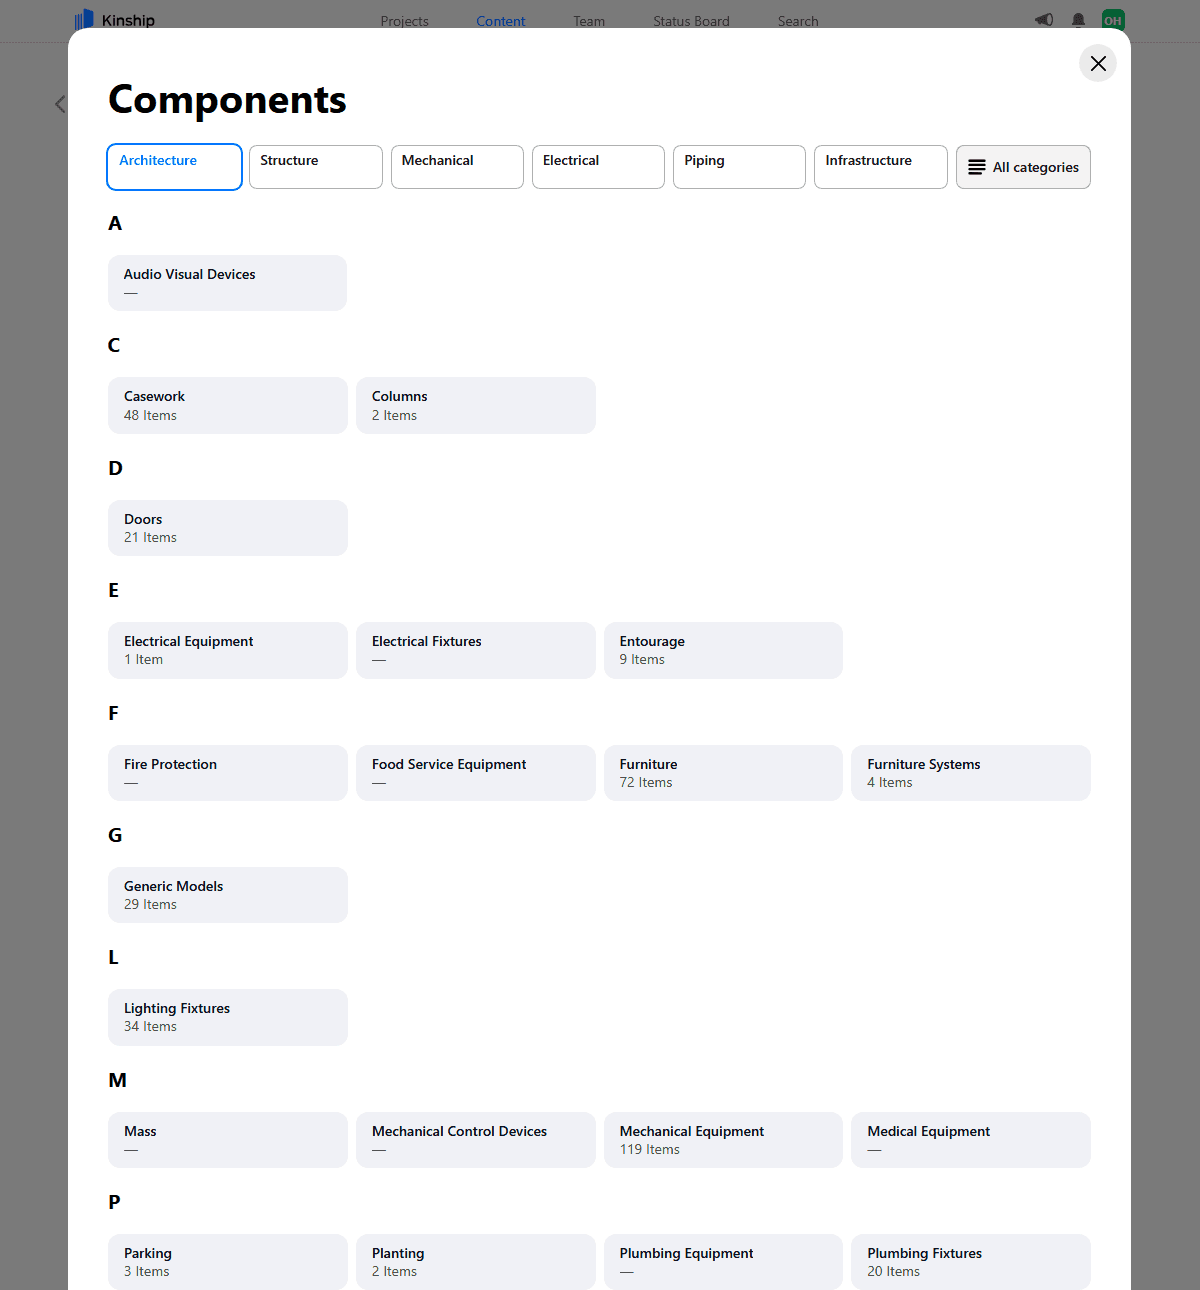The height and width of the screenshot is (1290, 1200).
Task: Open the Casework category
Action: coord(227,405)
